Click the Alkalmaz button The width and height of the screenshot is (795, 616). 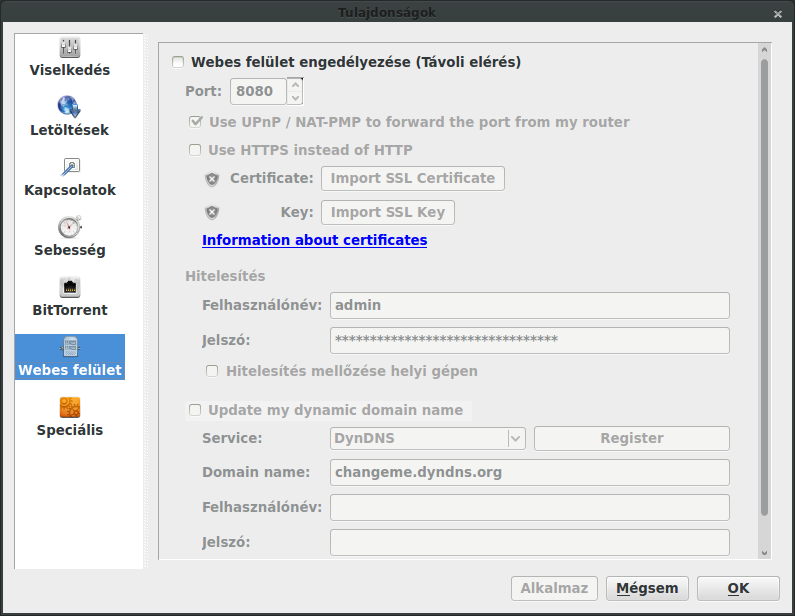tap(554, 588)
